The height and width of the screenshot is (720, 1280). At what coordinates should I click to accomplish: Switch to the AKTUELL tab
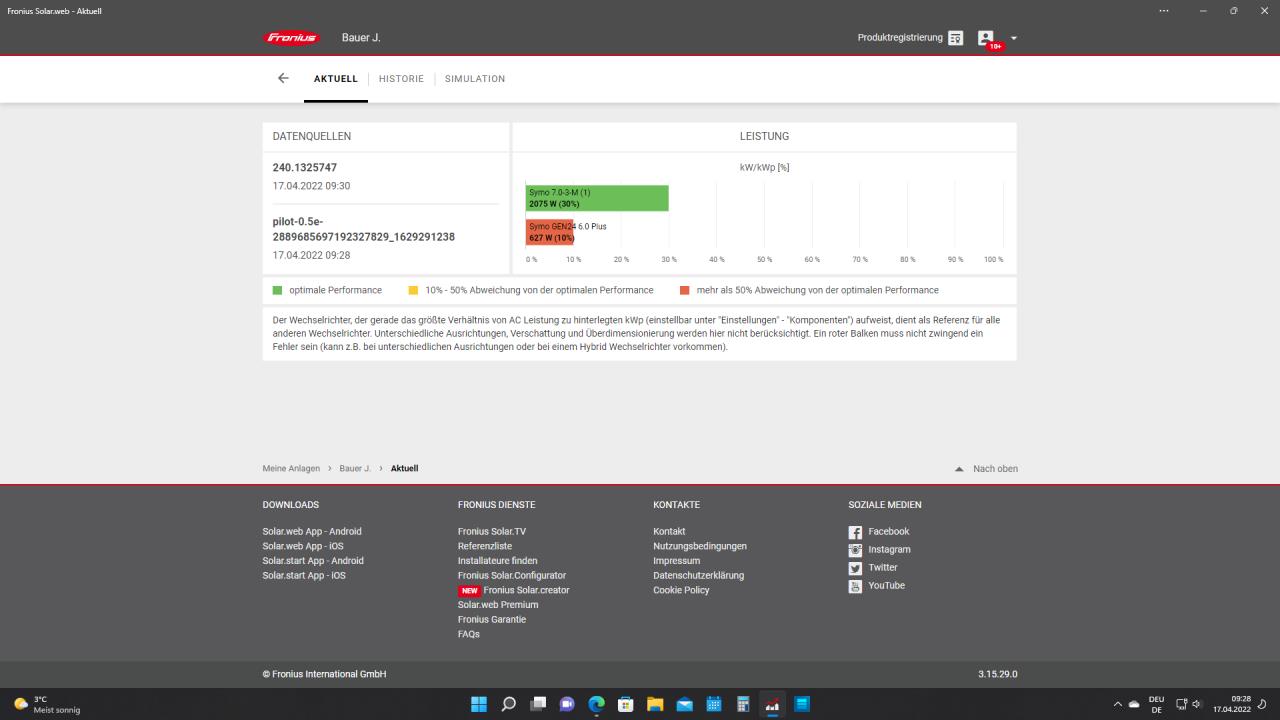coord(336,79)
